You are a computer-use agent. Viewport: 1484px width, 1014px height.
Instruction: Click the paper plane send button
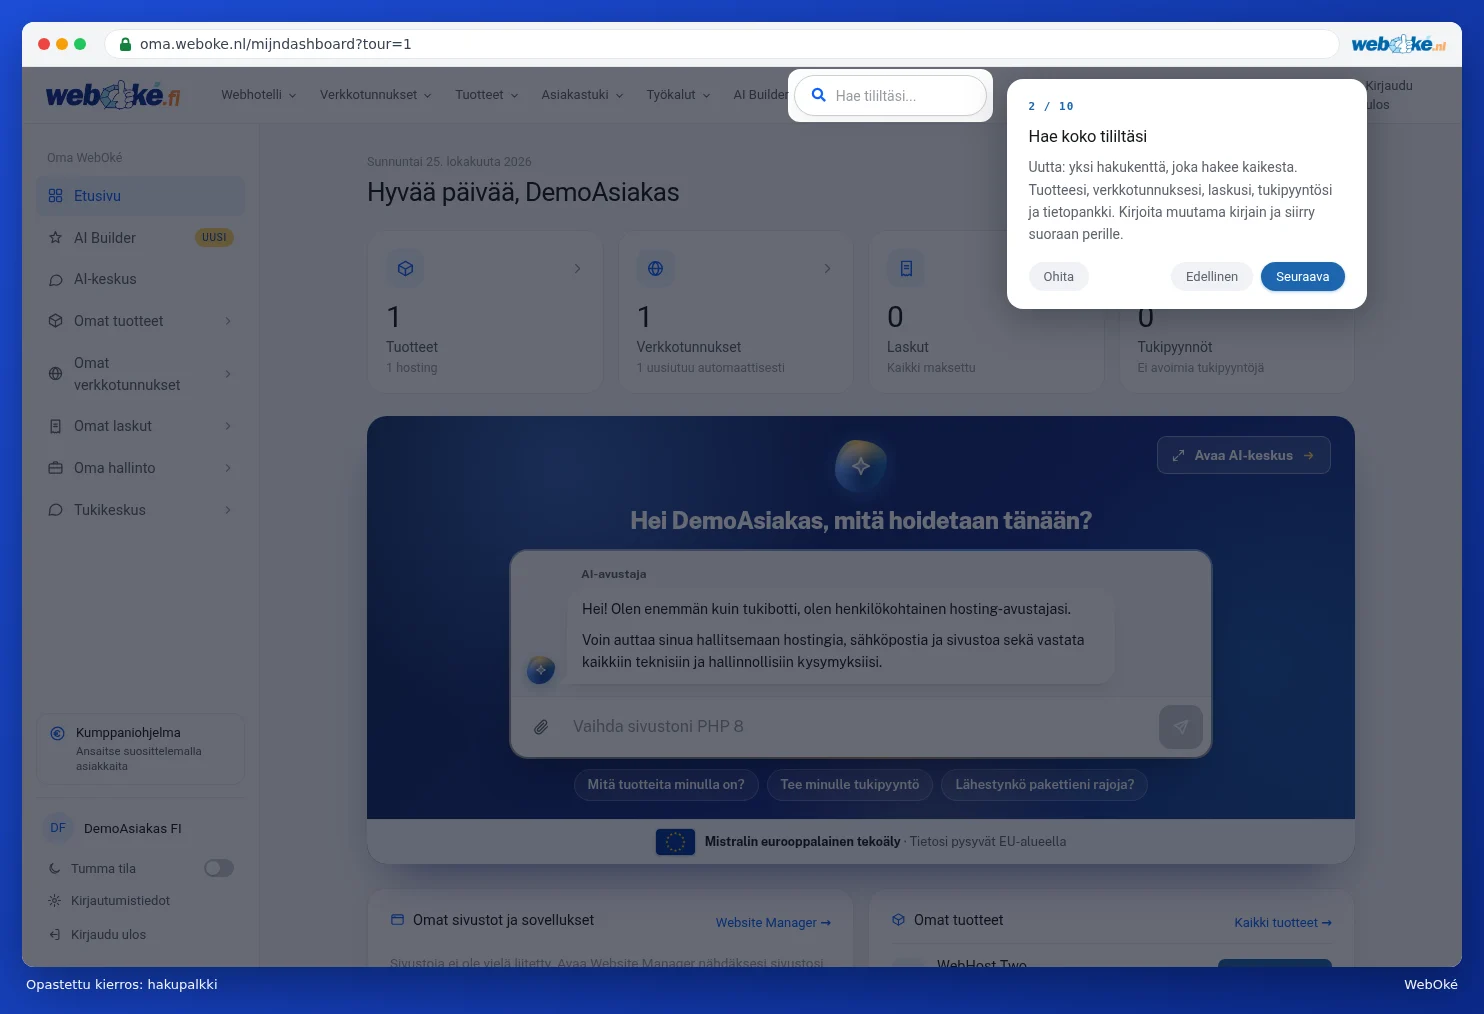[1180, 727]
